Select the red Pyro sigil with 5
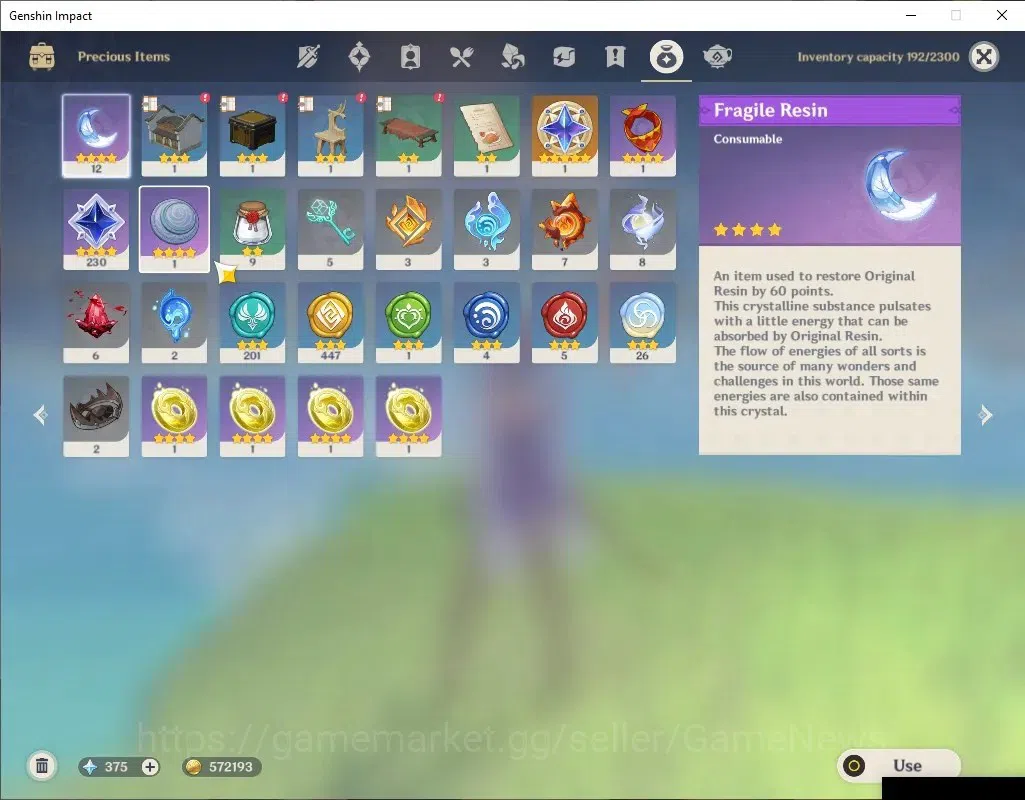1025x800 pixels. tap(565, 323)
